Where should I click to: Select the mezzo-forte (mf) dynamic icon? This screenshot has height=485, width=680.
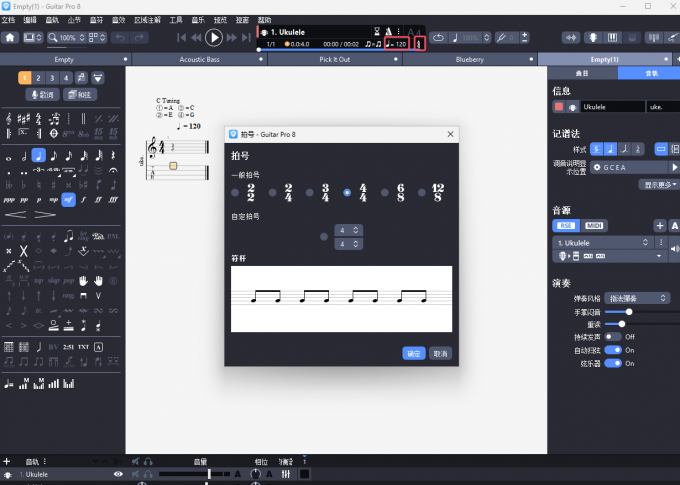[68, 199]
